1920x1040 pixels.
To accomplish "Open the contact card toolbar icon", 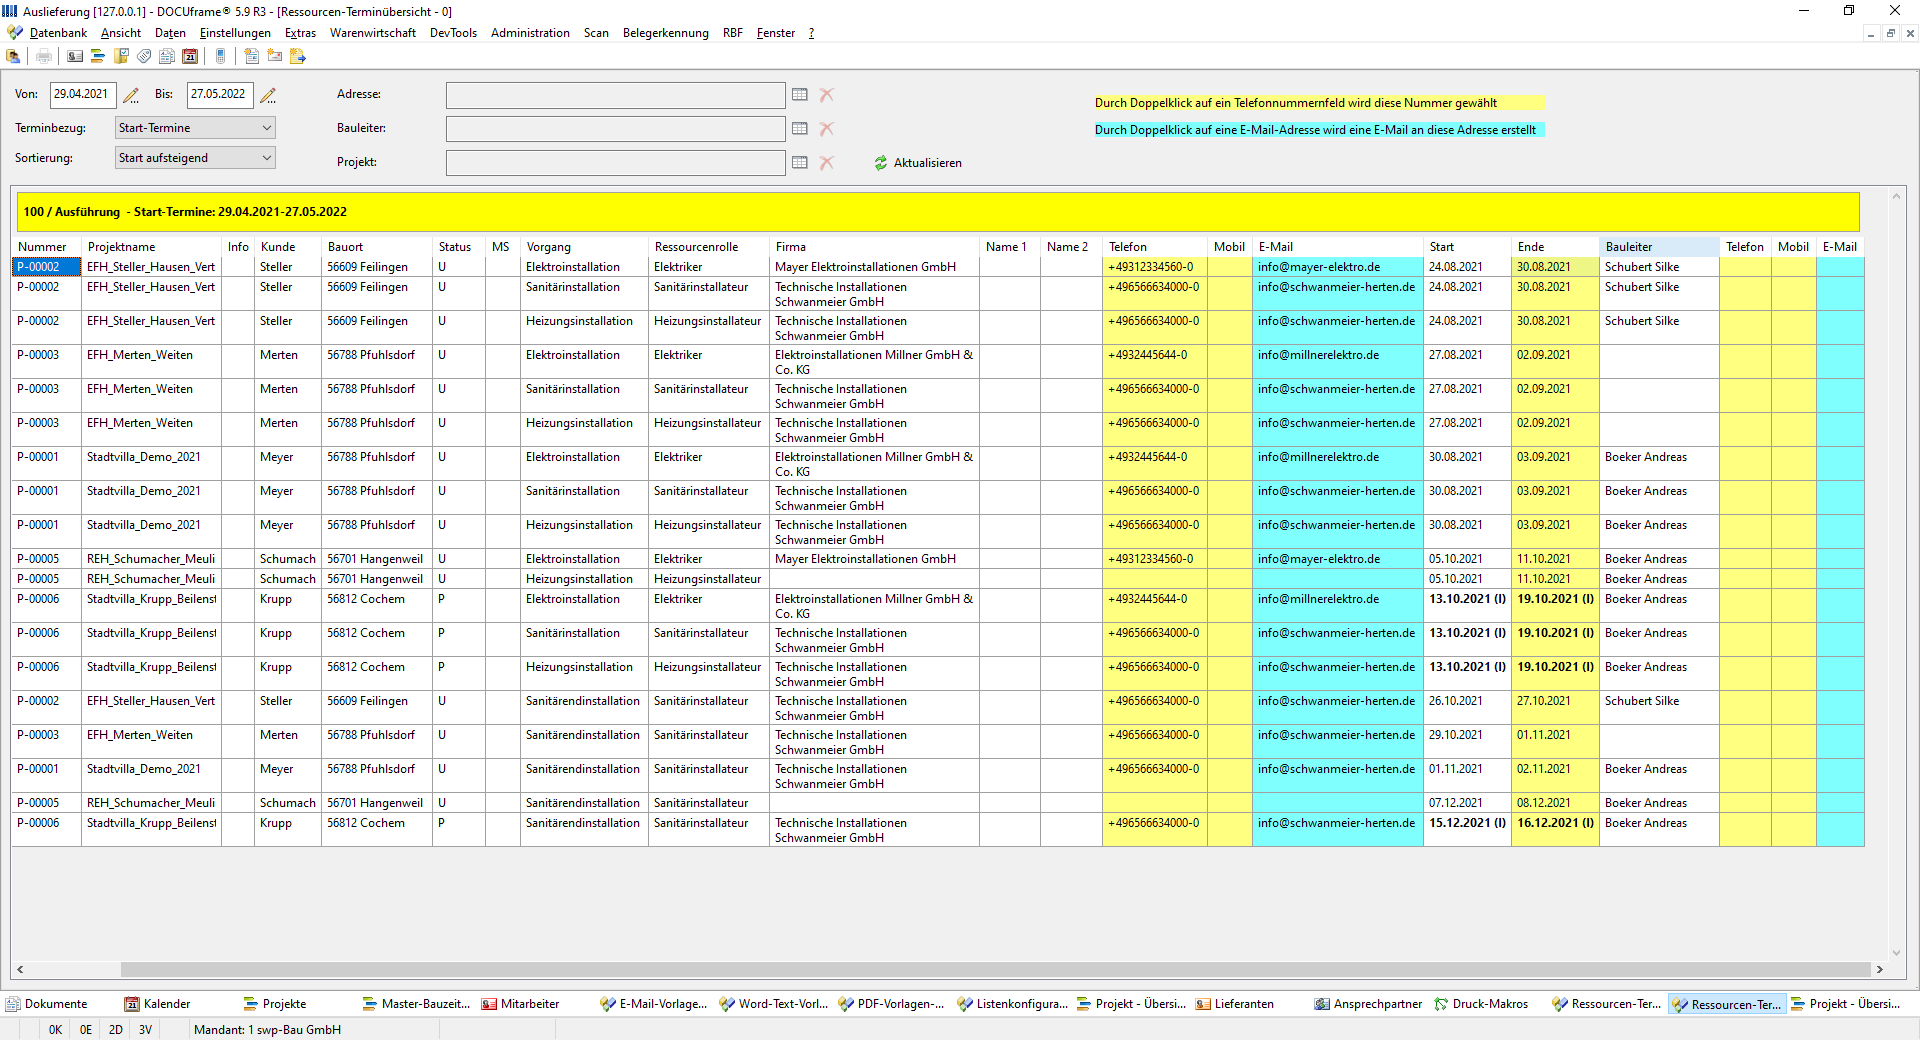I will click(75, 56).
